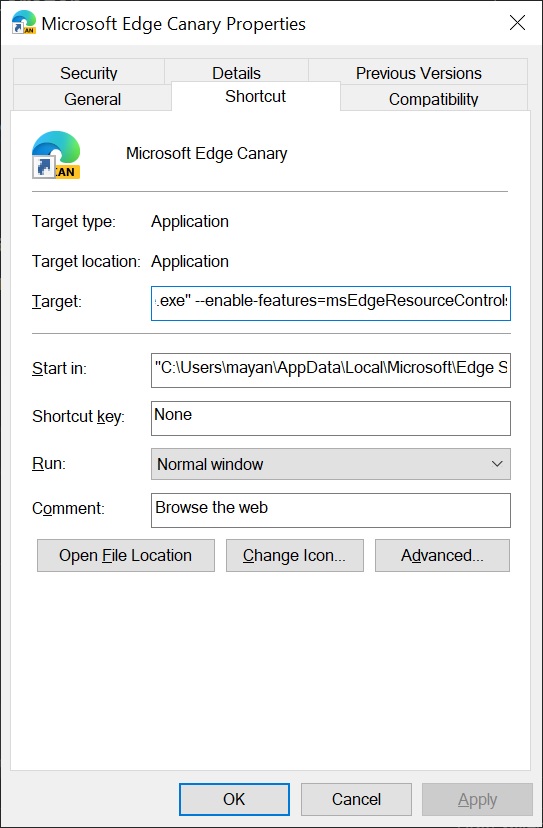The height and width of the screenshot is (828, 543).
Task: Go to the Compatibility tab
Action: point(434,99)
